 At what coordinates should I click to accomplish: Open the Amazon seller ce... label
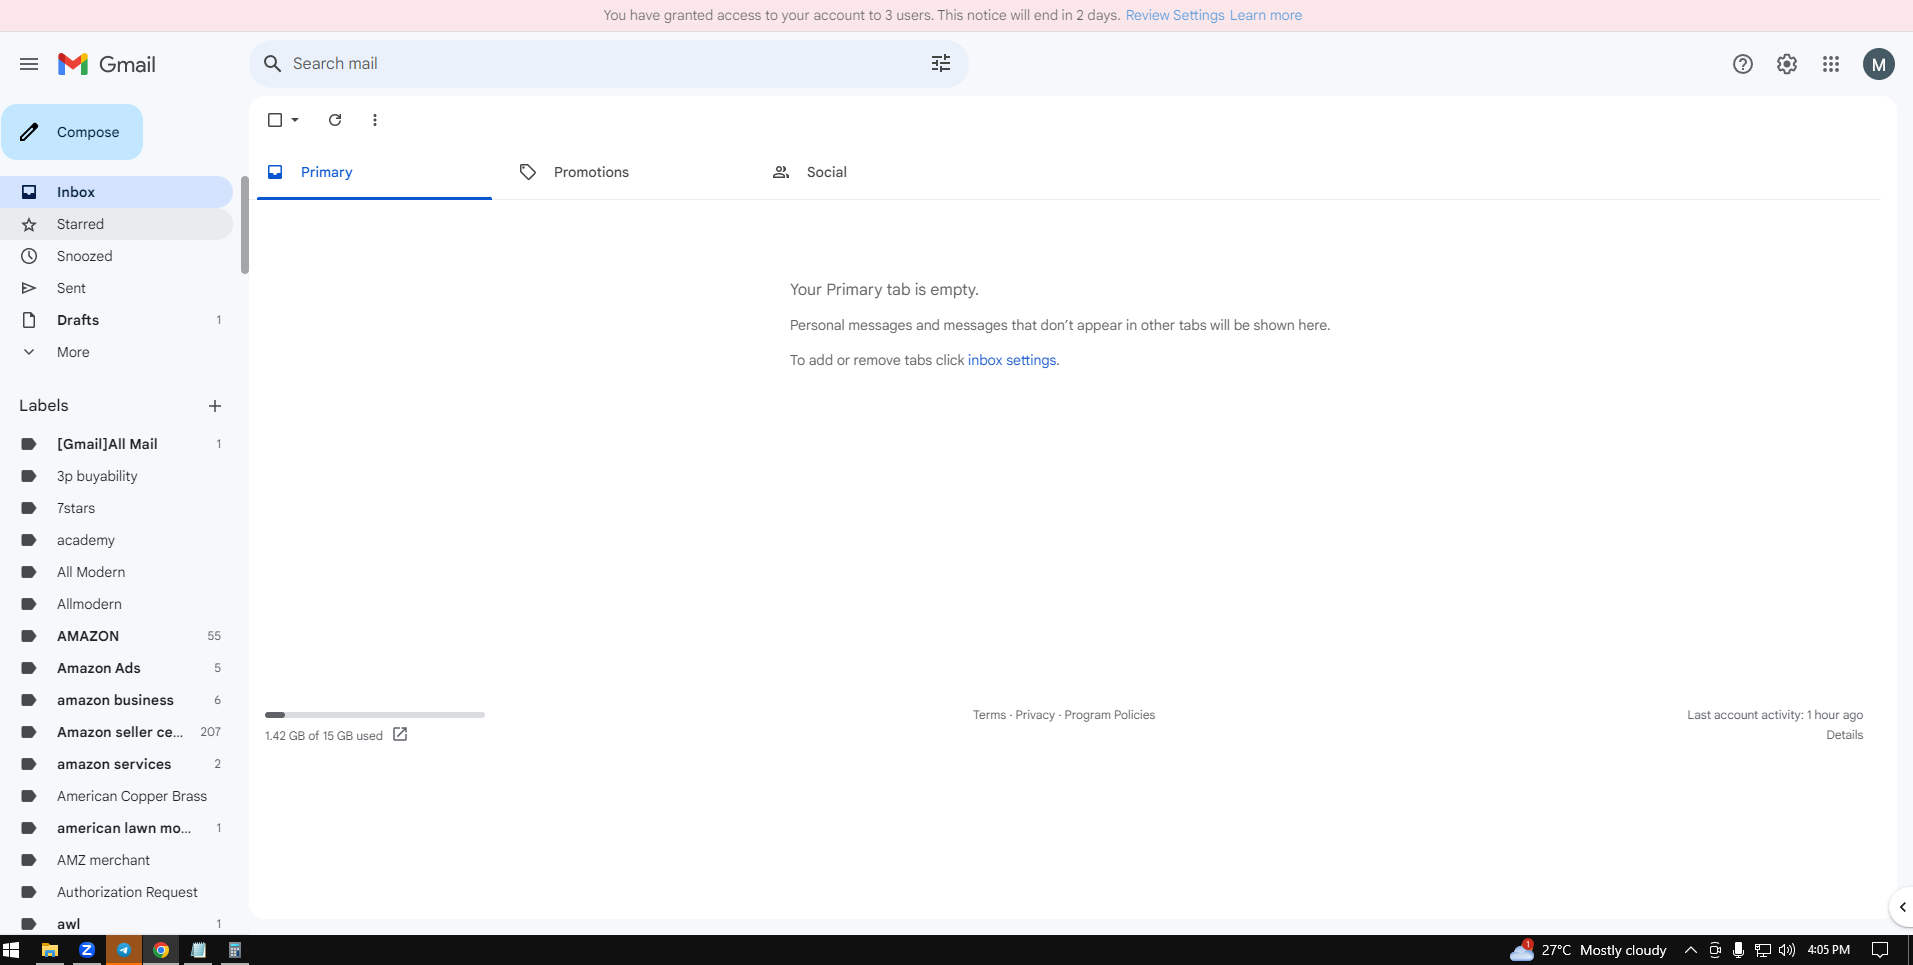pos(116,732)
